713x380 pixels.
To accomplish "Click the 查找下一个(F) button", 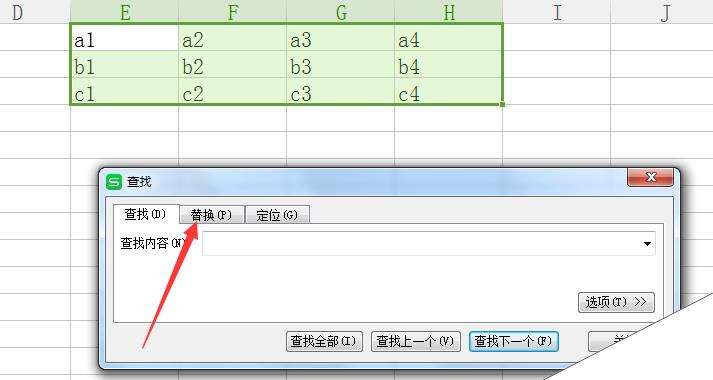I will (x=513, y=341).
